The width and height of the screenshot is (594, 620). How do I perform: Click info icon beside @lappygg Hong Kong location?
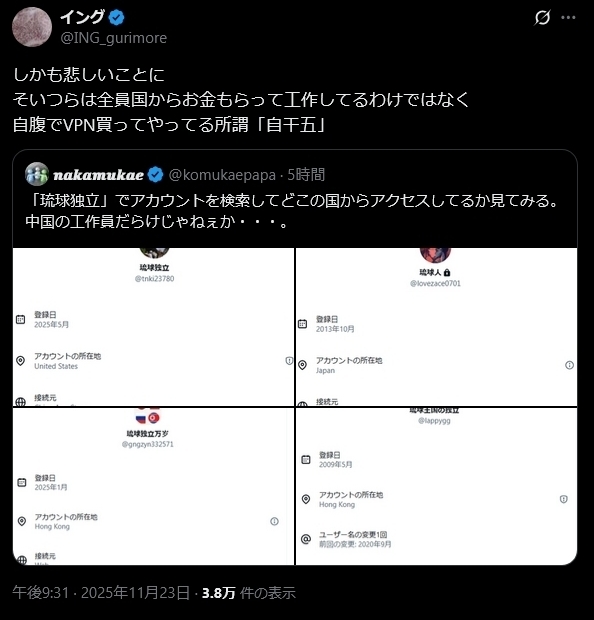click(x=564, y=499)
